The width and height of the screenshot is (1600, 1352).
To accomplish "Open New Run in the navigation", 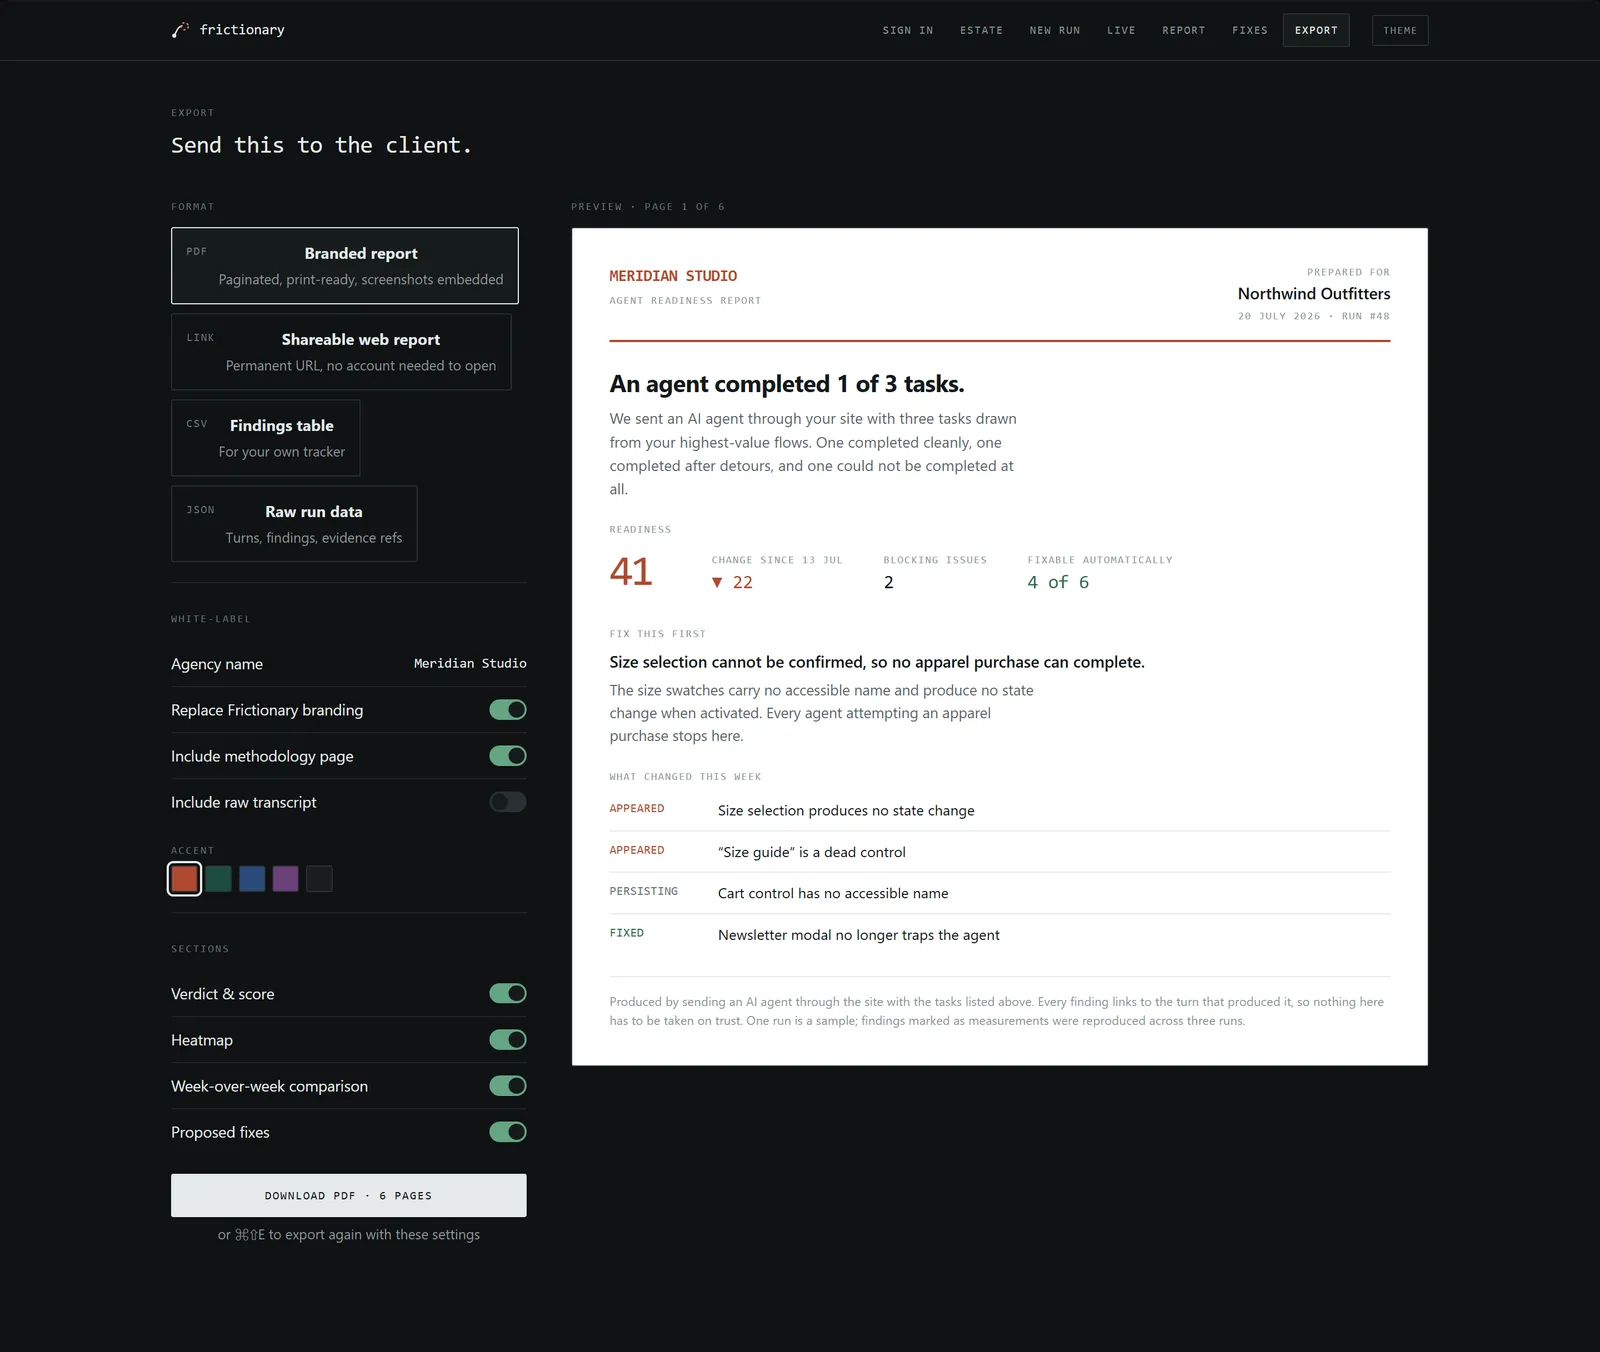I will [1055, 31].
